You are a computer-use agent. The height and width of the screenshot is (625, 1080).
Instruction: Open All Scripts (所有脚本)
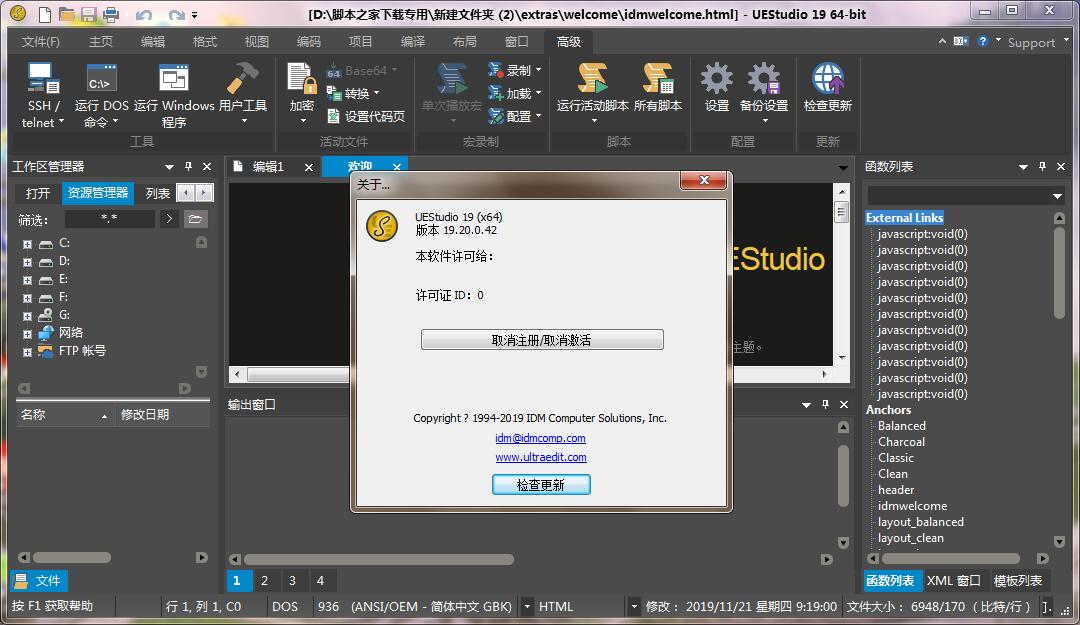[x=658, y=88]
